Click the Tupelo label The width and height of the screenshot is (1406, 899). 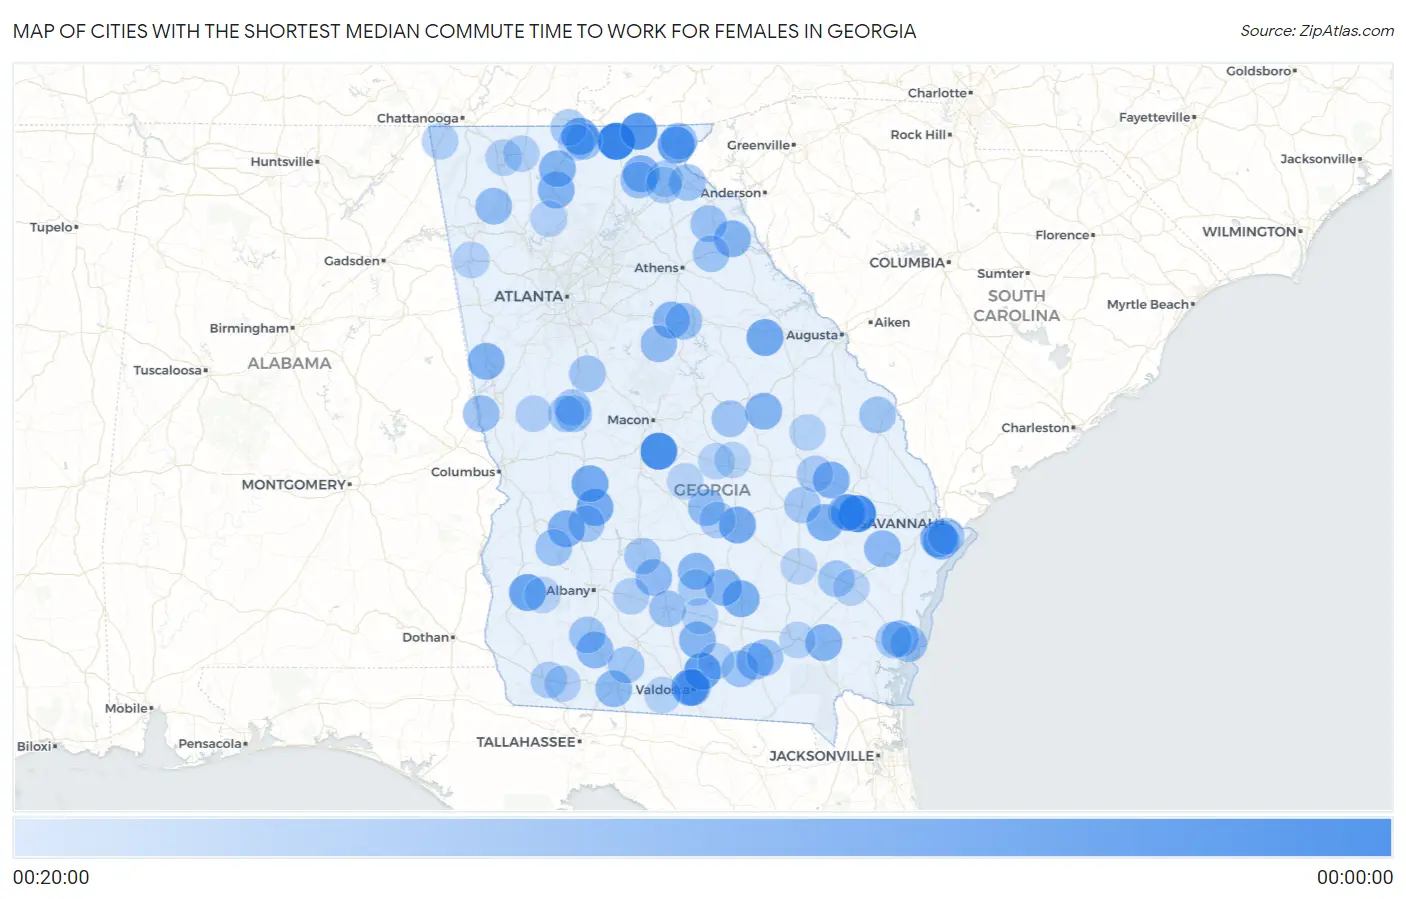pyautogui.click(x=51, y=227)
